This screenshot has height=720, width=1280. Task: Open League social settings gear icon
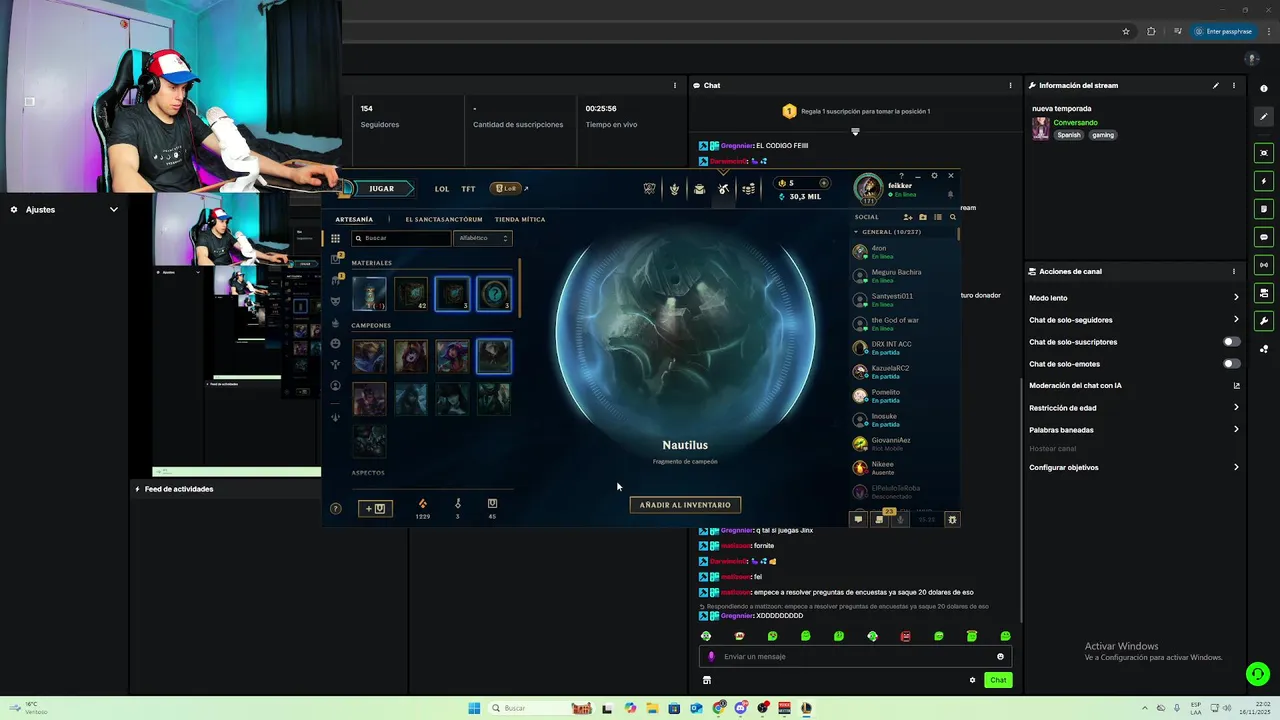[x=952, y=519]
